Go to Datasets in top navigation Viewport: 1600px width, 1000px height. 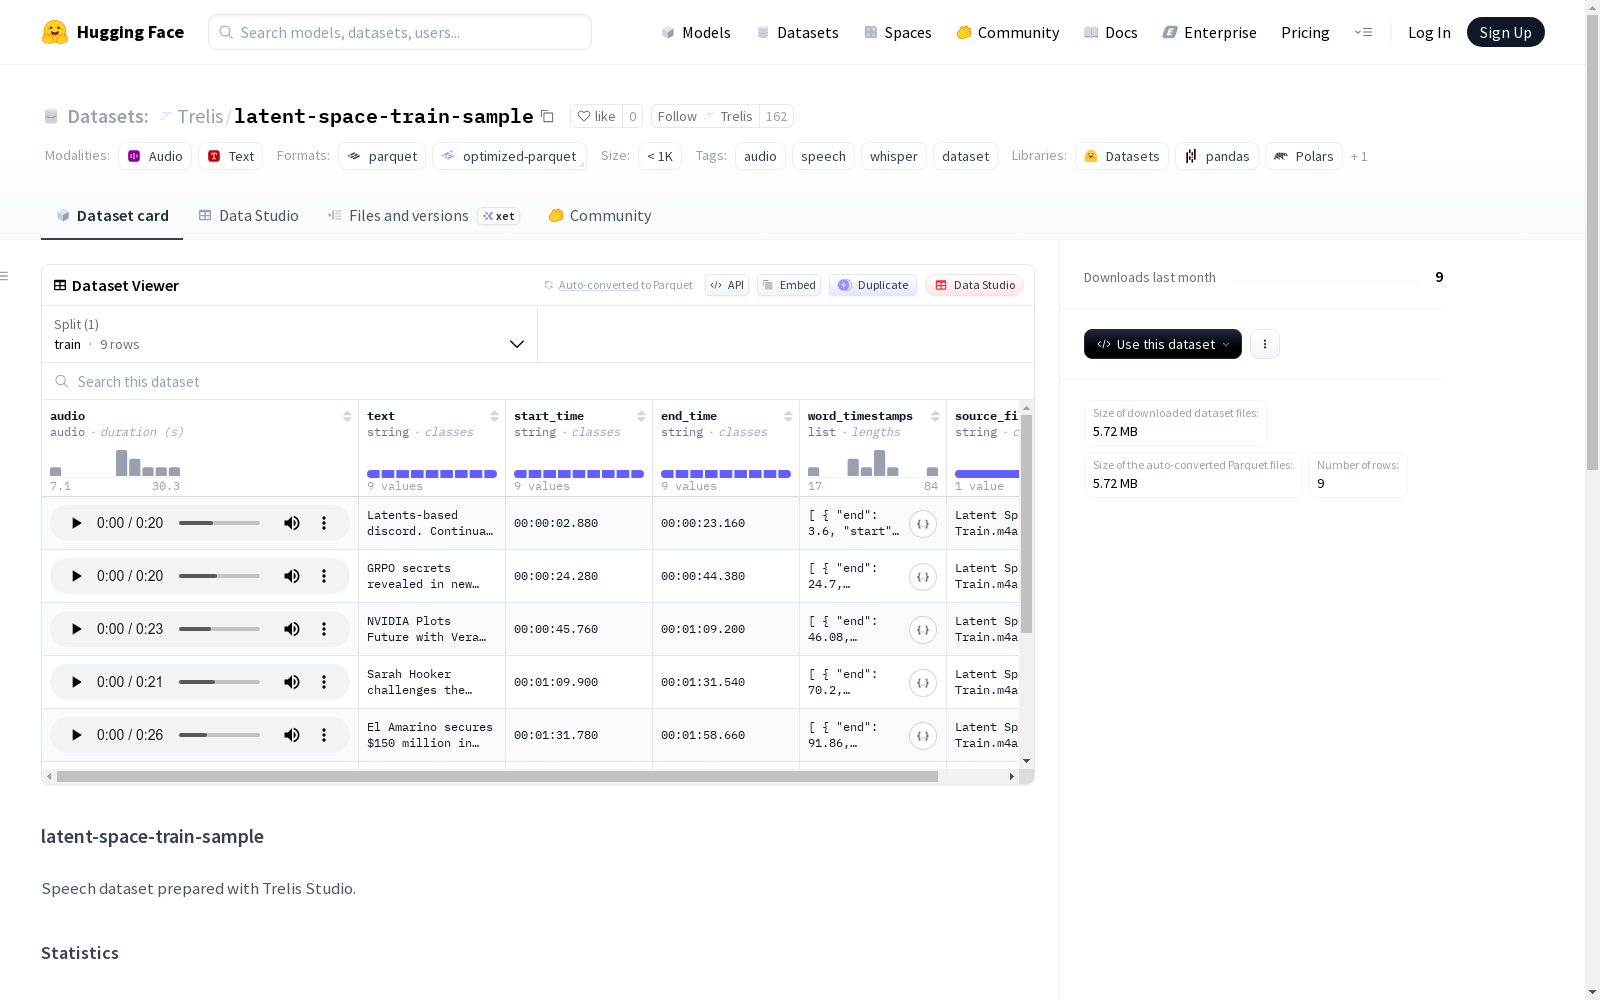click(x=797, y=32)
